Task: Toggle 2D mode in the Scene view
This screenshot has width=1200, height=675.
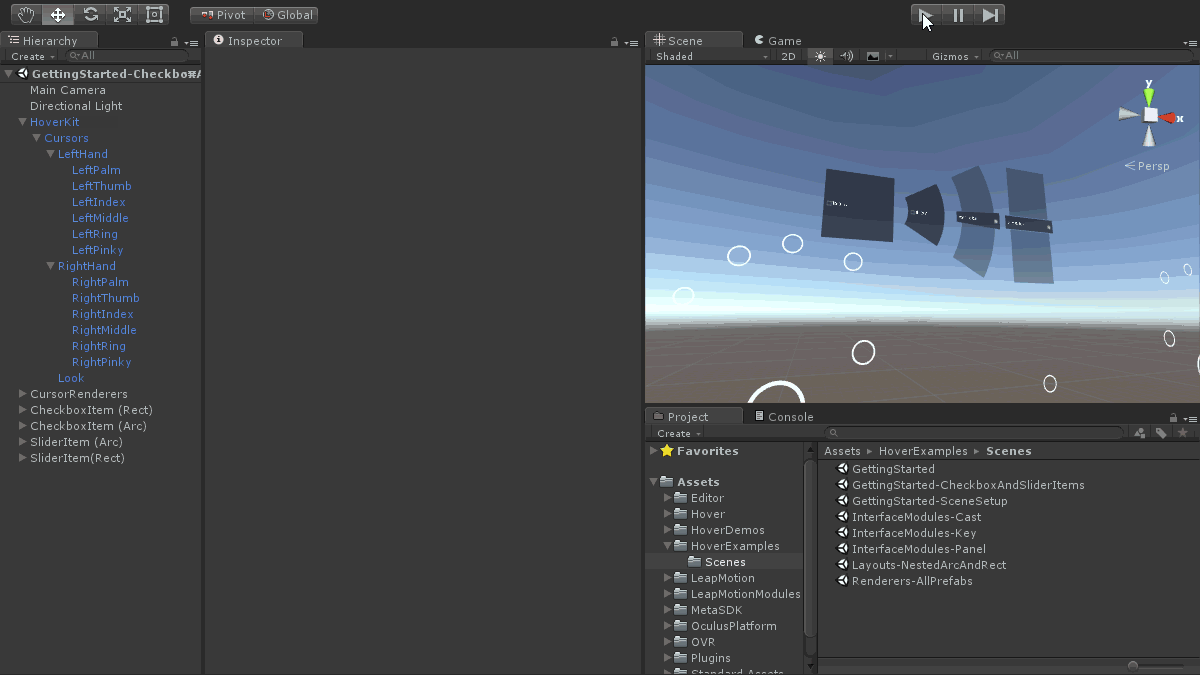Action: click(x=788, y=57)
